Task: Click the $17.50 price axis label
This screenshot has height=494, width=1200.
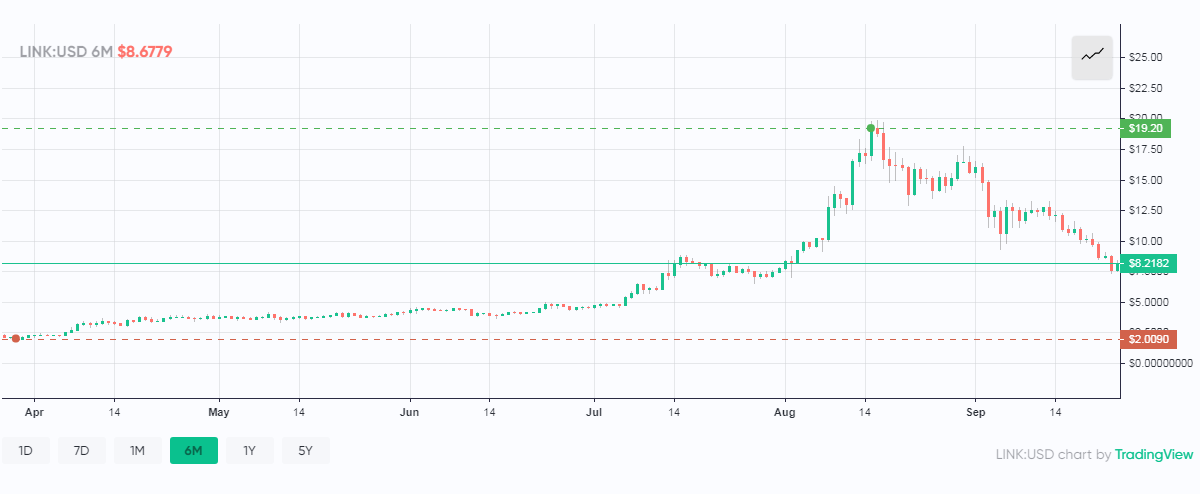Action: click(x=1145, y=149)
